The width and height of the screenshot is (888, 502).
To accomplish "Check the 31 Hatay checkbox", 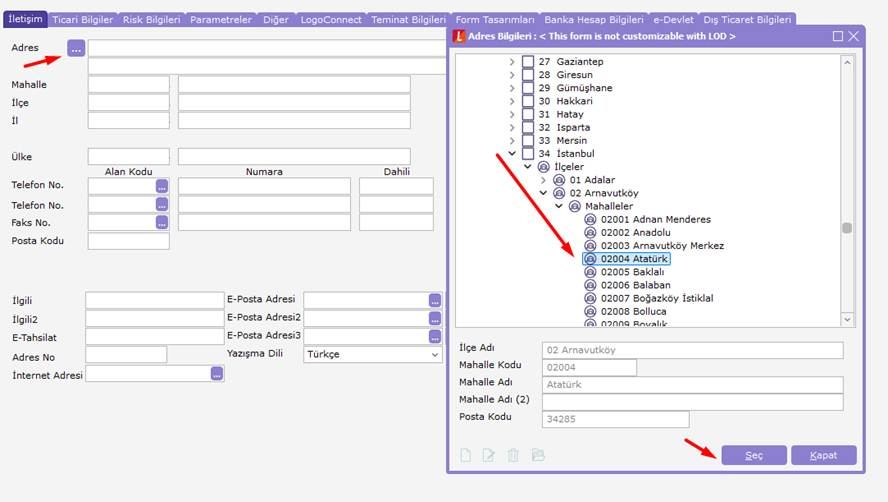I will pyautogui.click(x=528, y=114).
